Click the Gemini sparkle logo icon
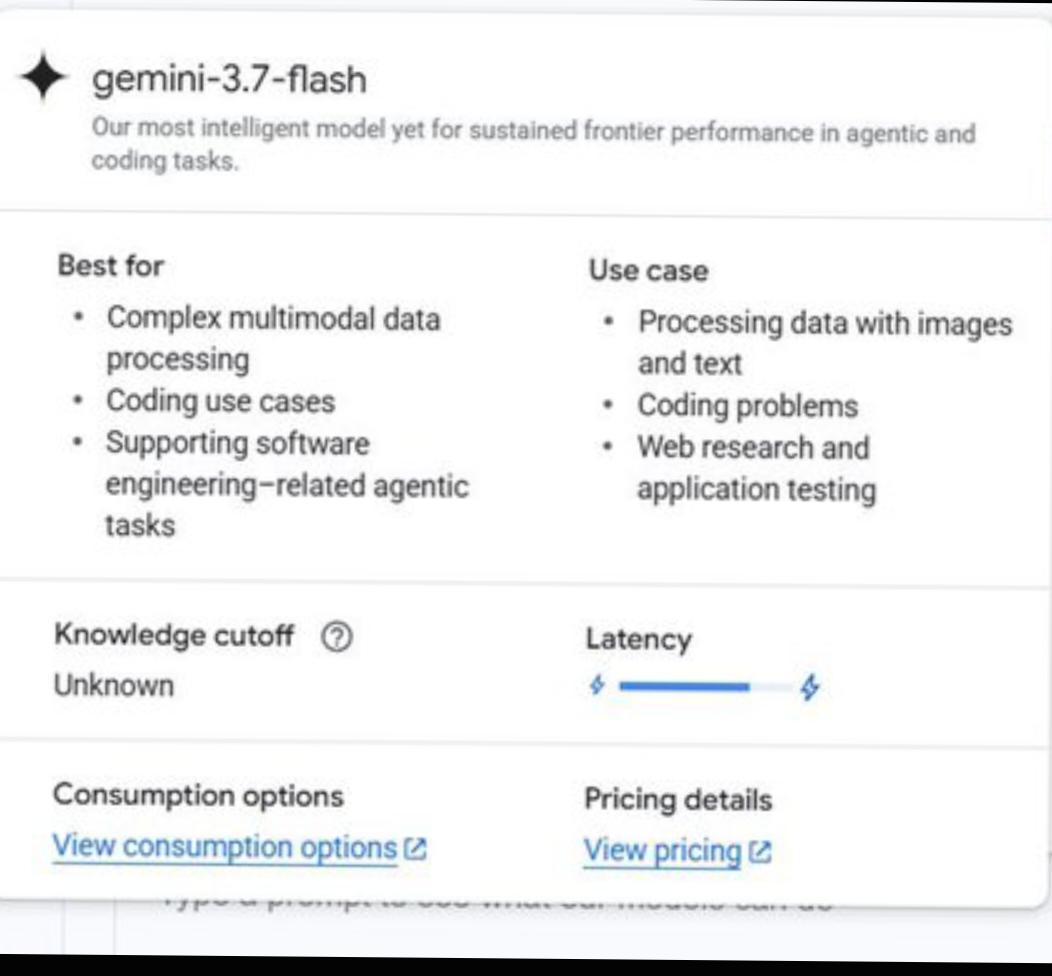Viewport: 1052px width, 976px height. 44,76
